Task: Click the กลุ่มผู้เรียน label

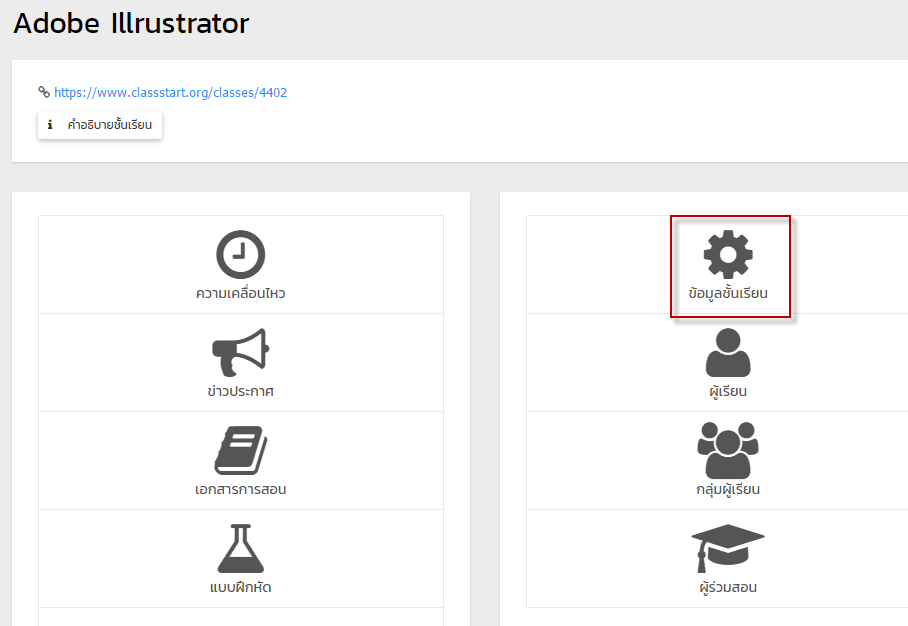Action: tap(728, 489)
